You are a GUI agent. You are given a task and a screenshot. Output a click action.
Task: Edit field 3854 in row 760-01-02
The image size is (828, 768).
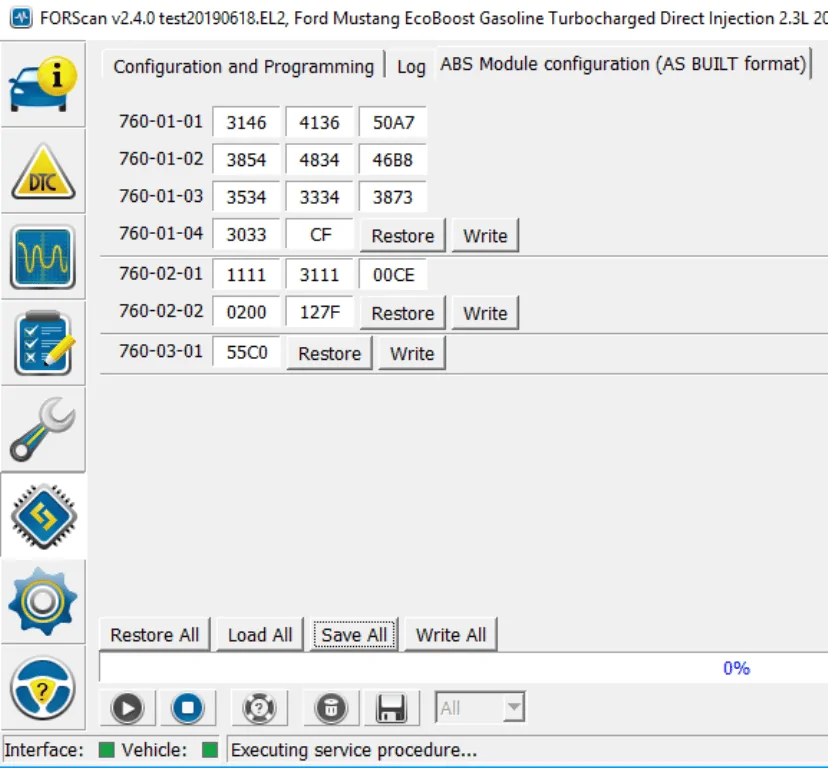246,160
